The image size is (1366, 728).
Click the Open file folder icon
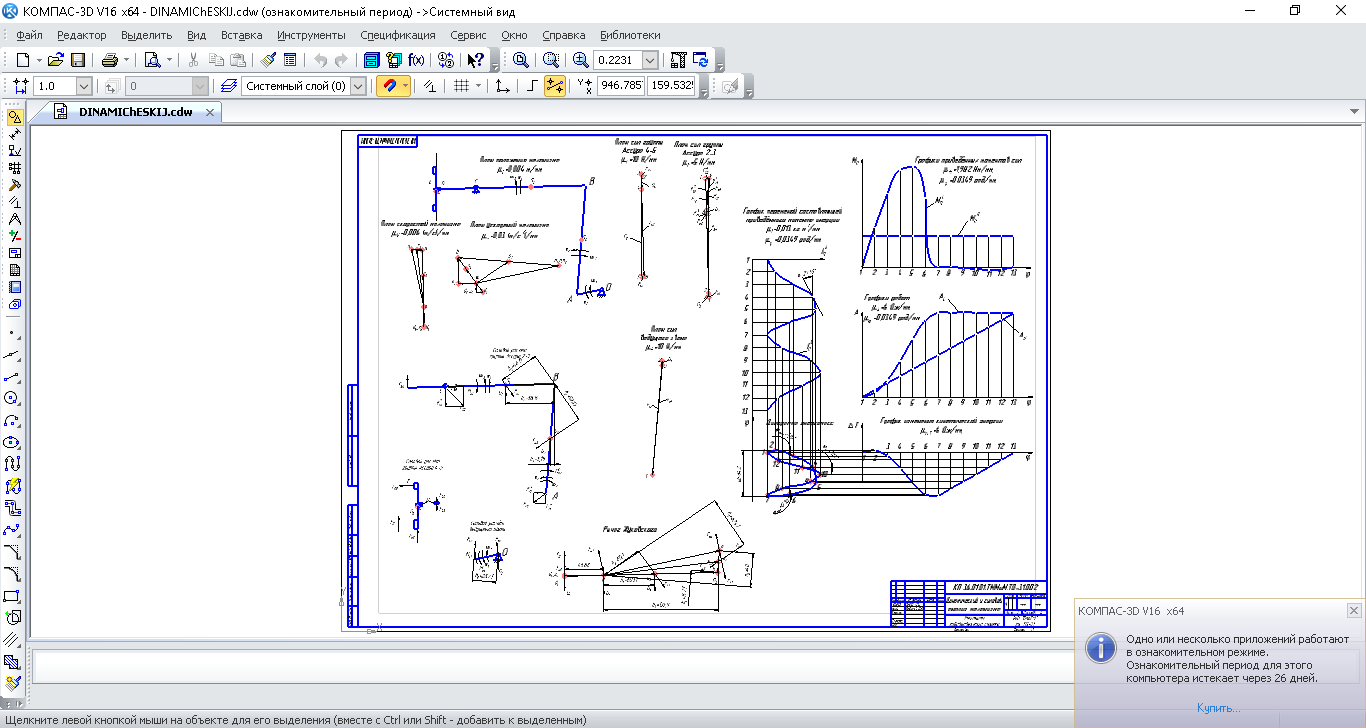[56, 60]
